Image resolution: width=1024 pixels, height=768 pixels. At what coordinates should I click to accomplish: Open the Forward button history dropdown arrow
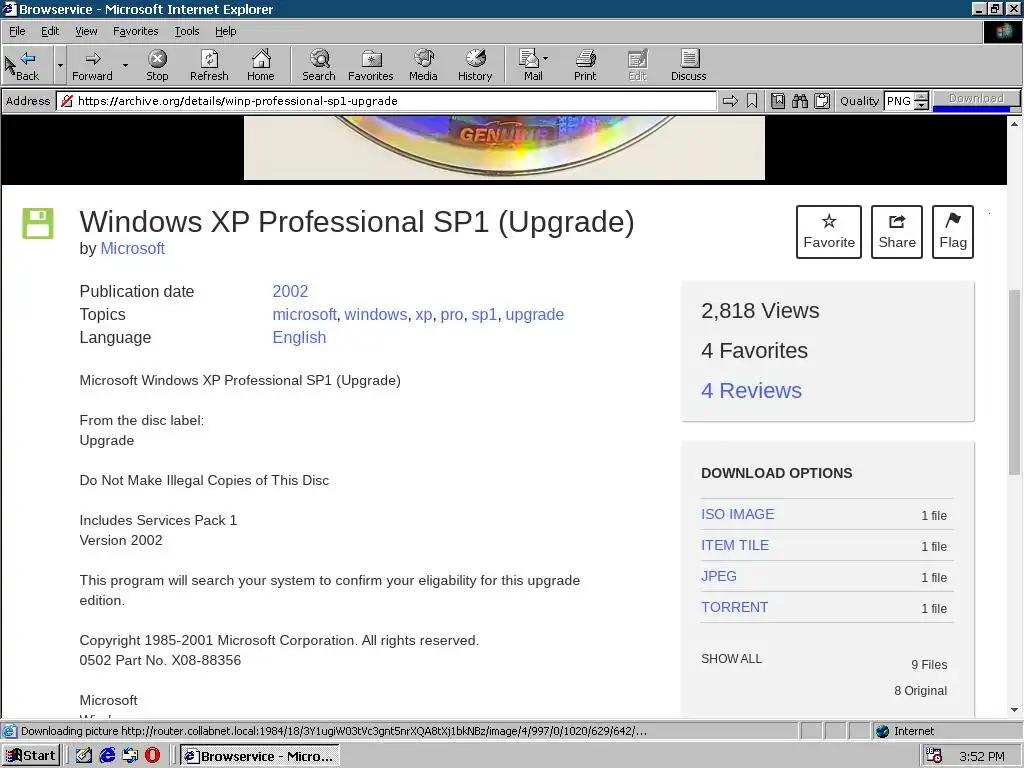(x=125, y=65)
